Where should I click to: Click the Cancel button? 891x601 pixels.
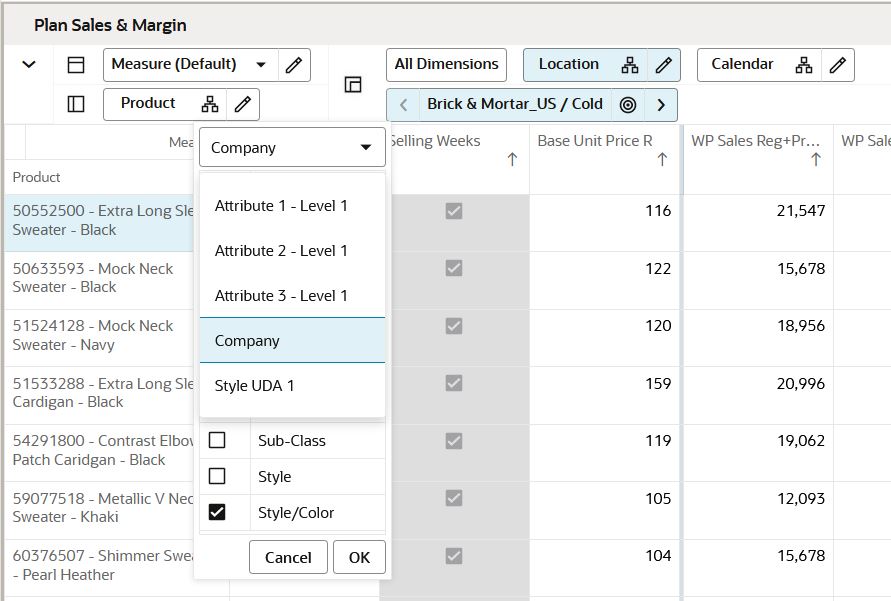[x=288, y=557]
